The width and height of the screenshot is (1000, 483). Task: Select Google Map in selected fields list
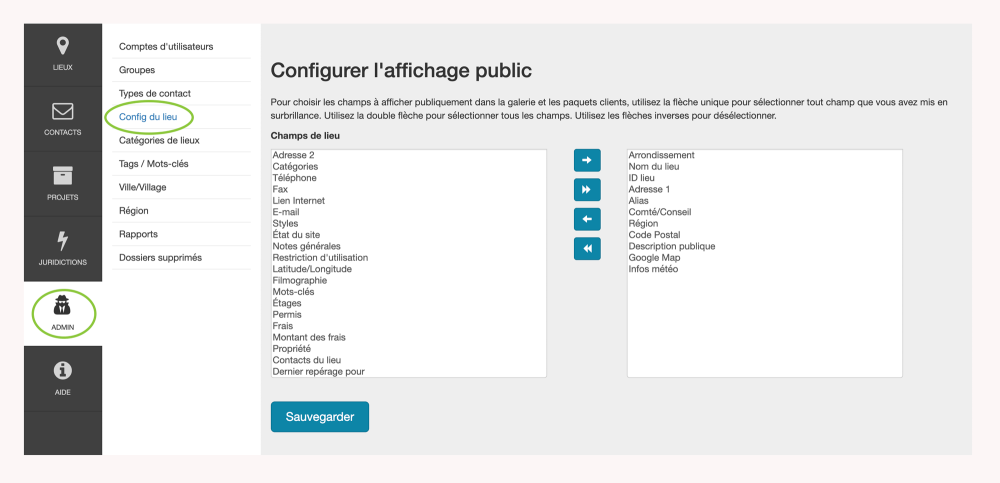tap(654, 258)
